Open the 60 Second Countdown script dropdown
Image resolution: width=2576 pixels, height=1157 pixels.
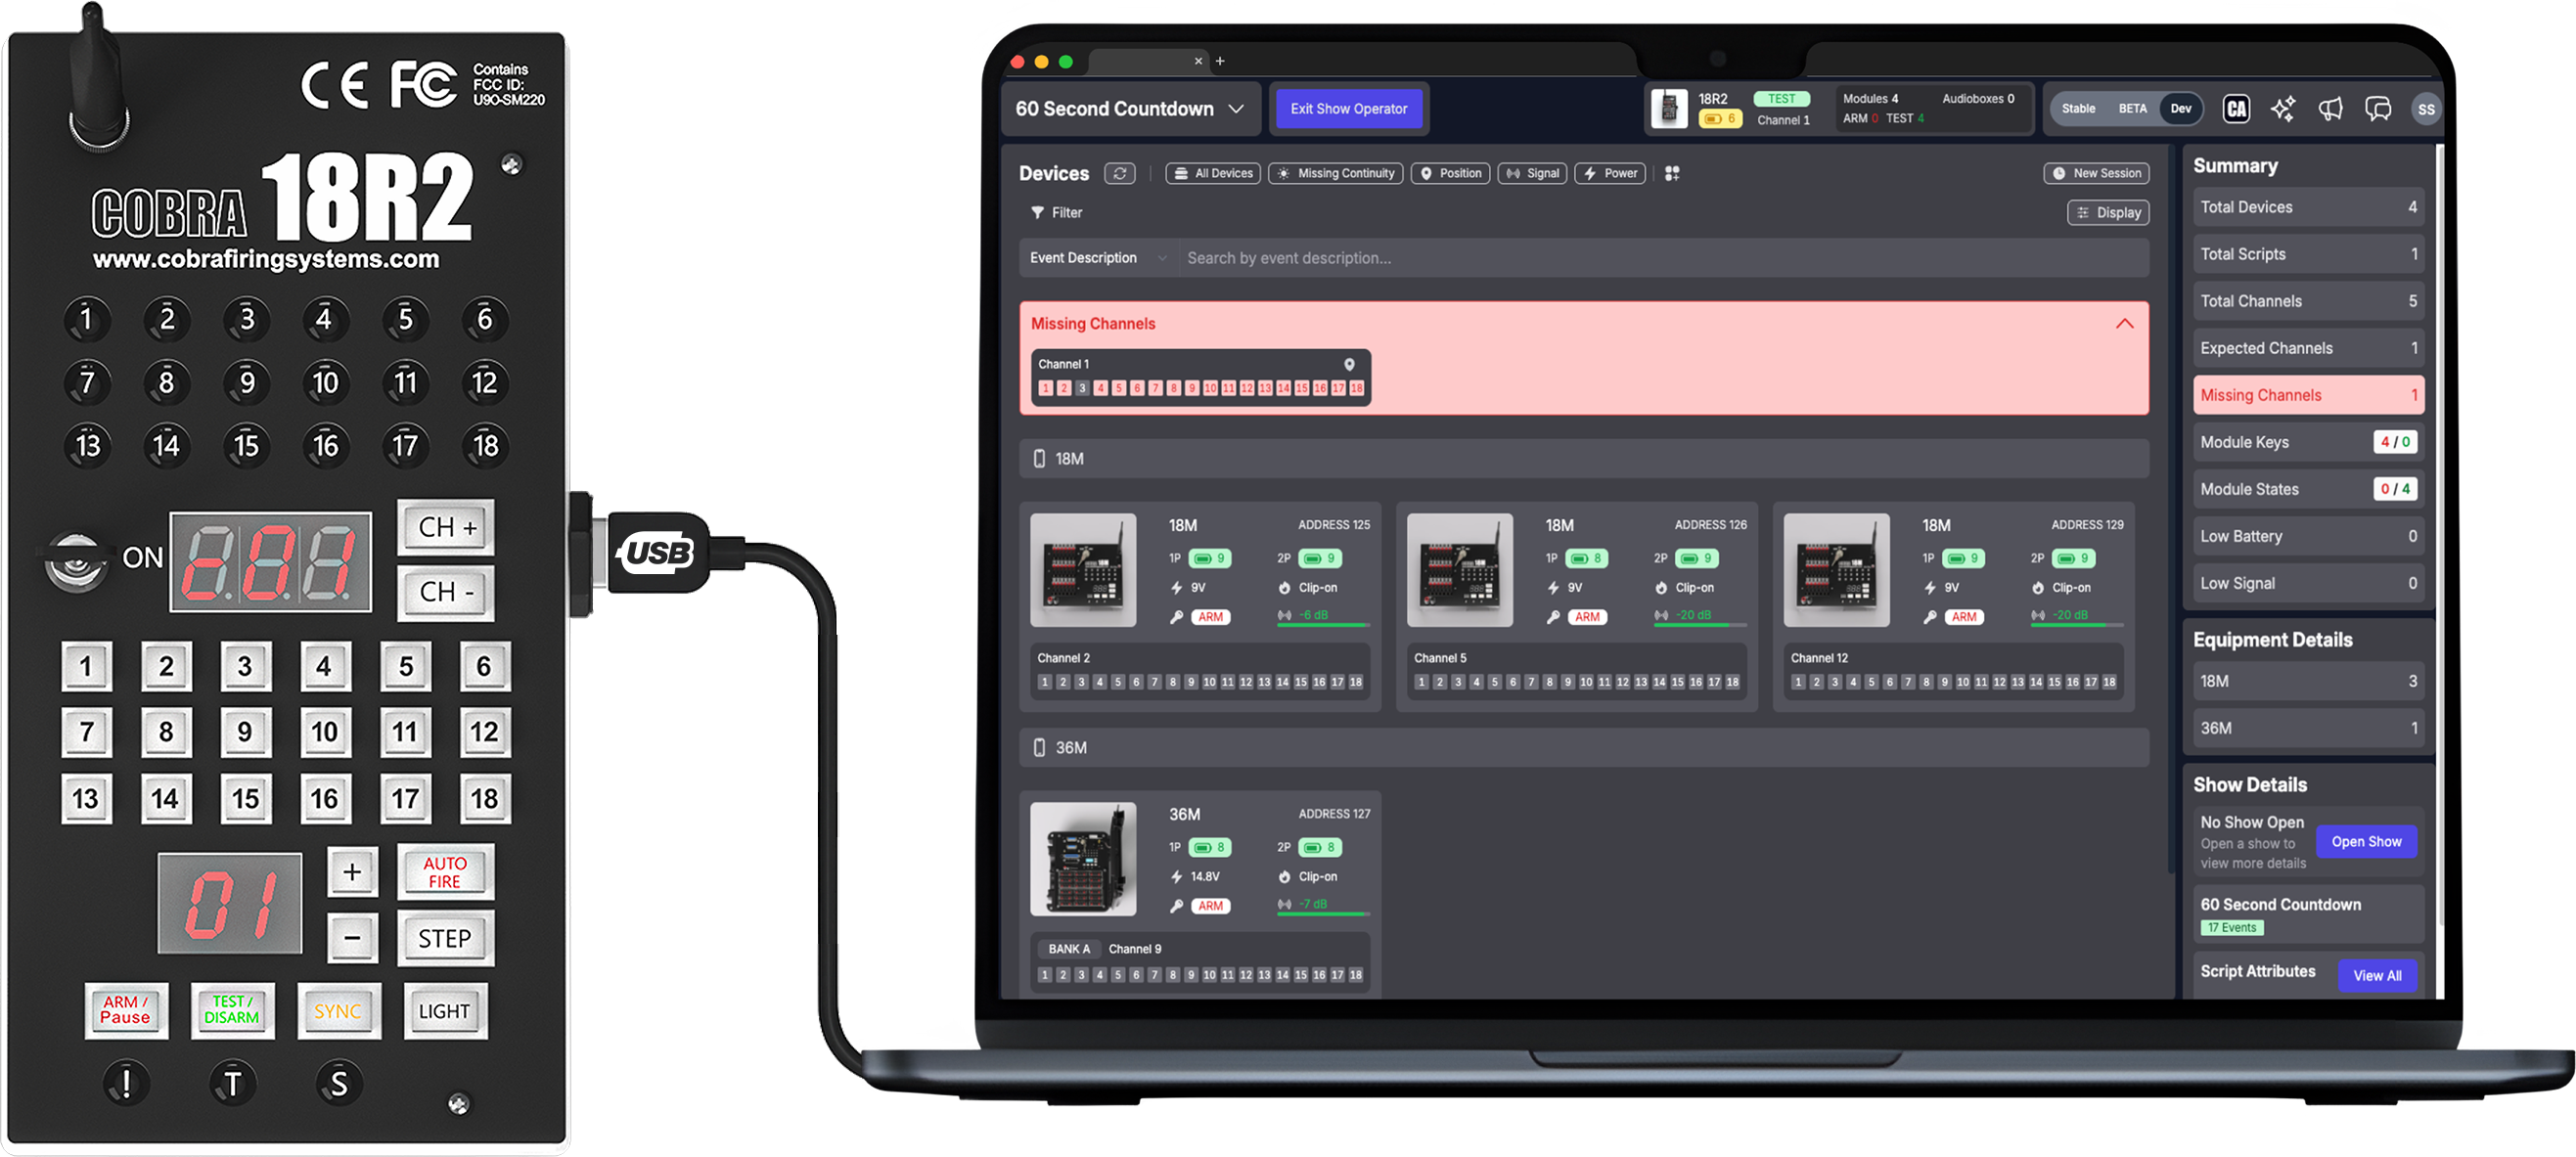1131,109
